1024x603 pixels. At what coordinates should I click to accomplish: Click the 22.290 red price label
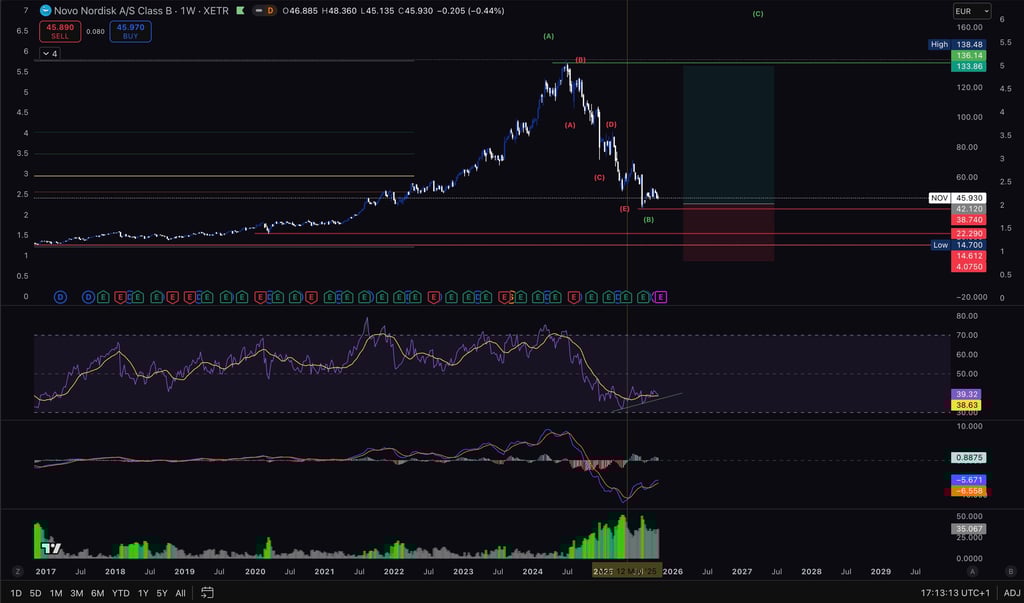point(969,234)
